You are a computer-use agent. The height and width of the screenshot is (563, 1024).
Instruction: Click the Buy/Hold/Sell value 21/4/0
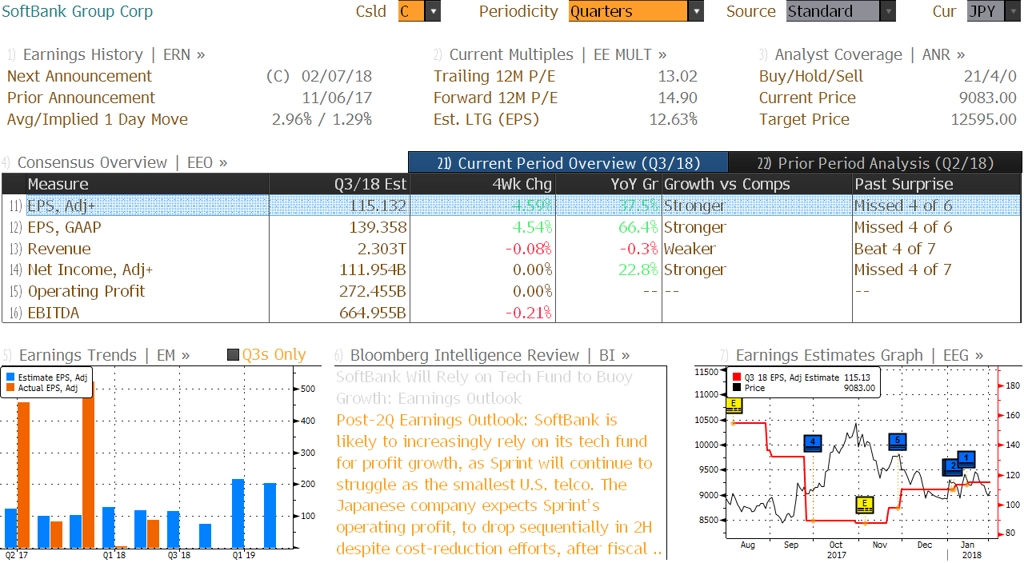click(x=990, y=76)
